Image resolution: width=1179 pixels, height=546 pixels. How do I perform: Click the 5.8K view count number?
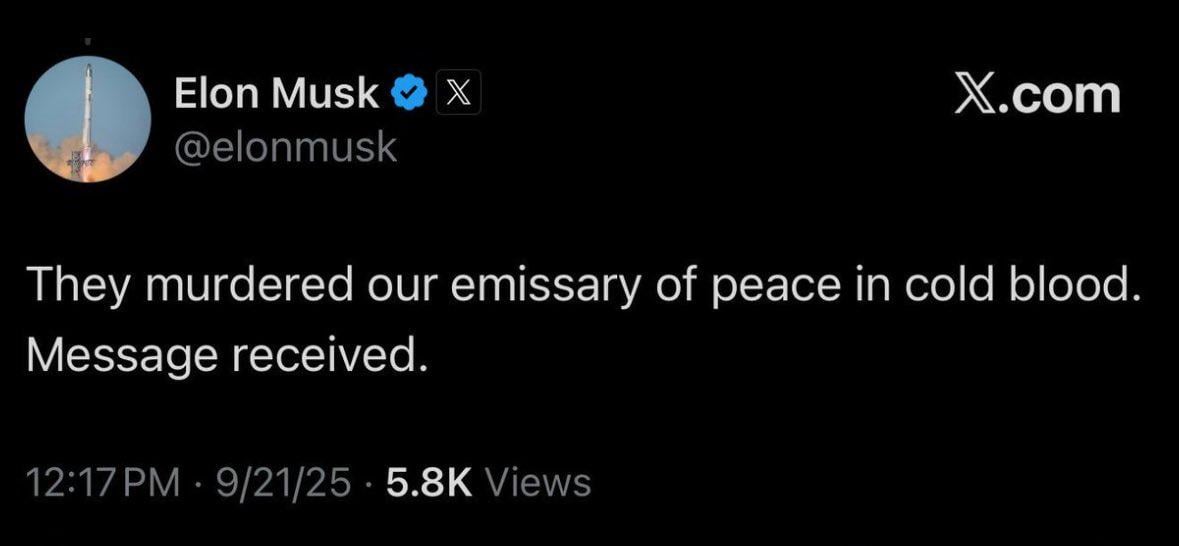point(428,483)
